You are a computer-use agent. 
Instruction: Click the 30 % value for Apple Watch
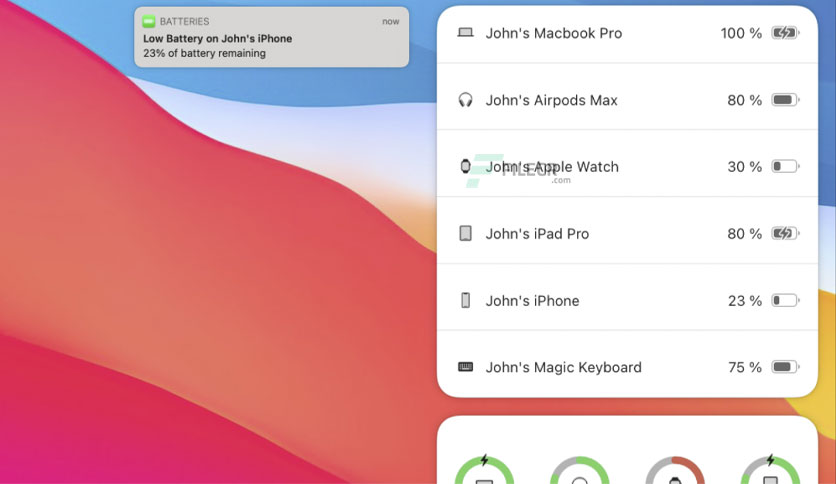[x=744, y=167]
